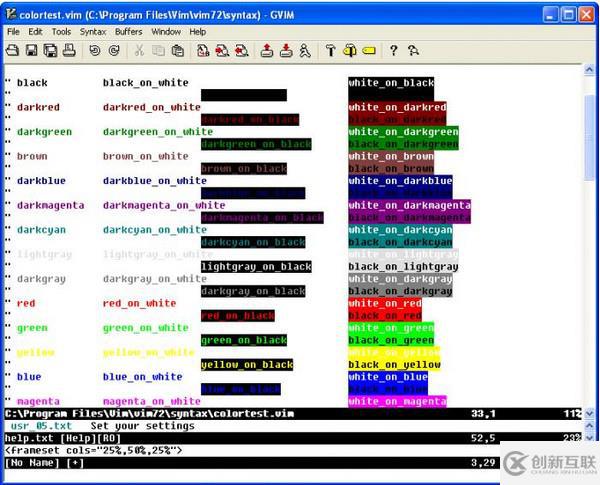This screenshot has height=485, width=600.
Task: Copy selection to the clipboard
Action: pyautogui.click(x=158, y=51)
